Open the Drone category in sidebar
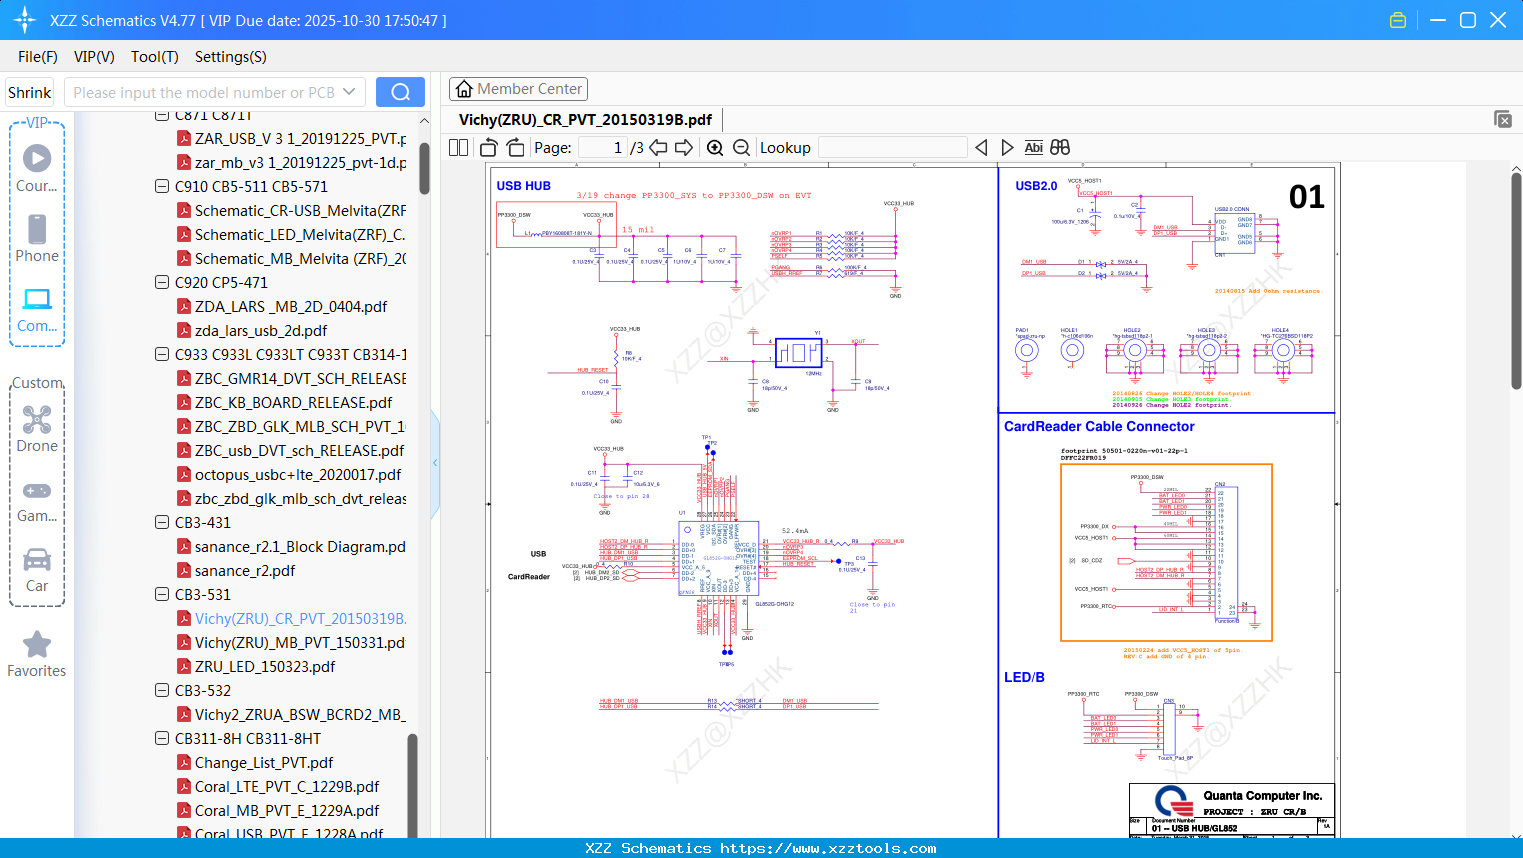This screenshot has width=1523, height=858. [x=37, y=429]
